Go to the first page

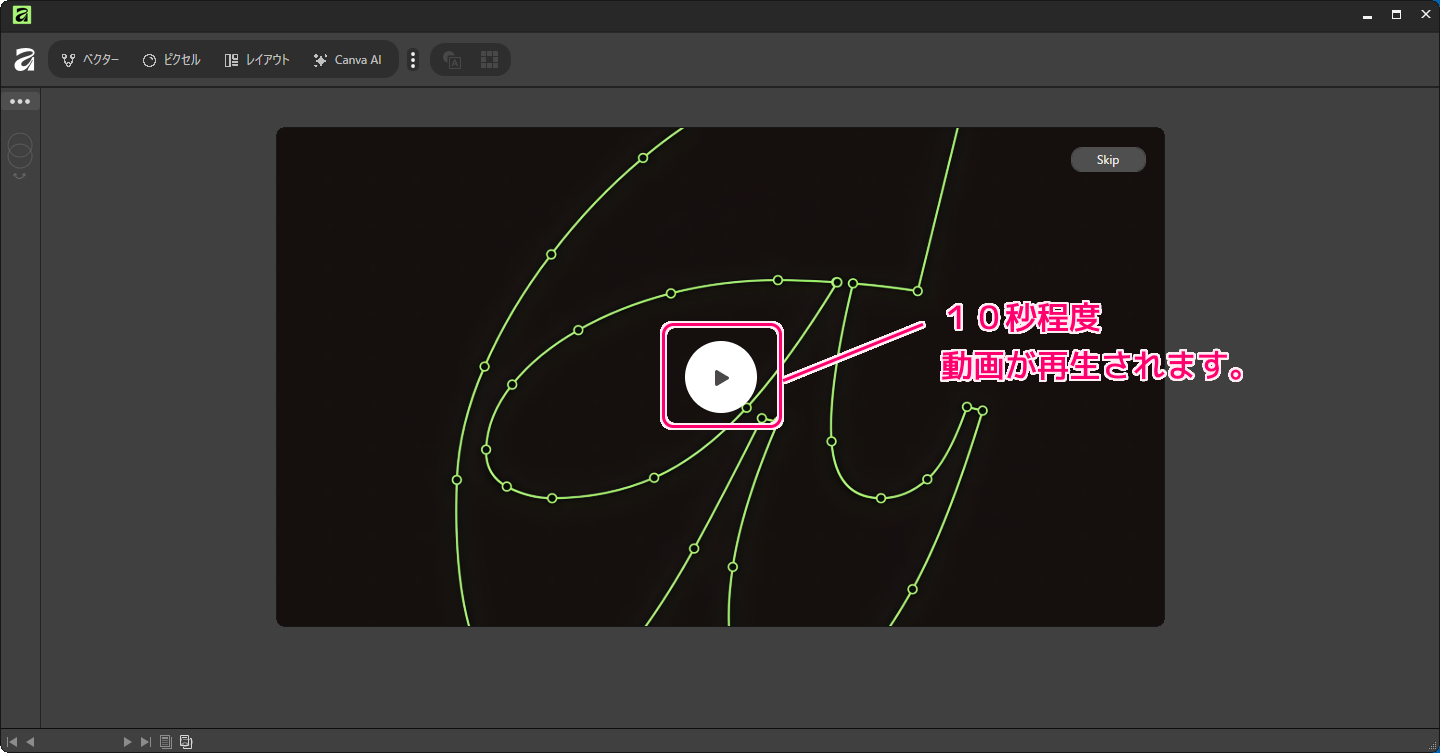pos(12,742)
